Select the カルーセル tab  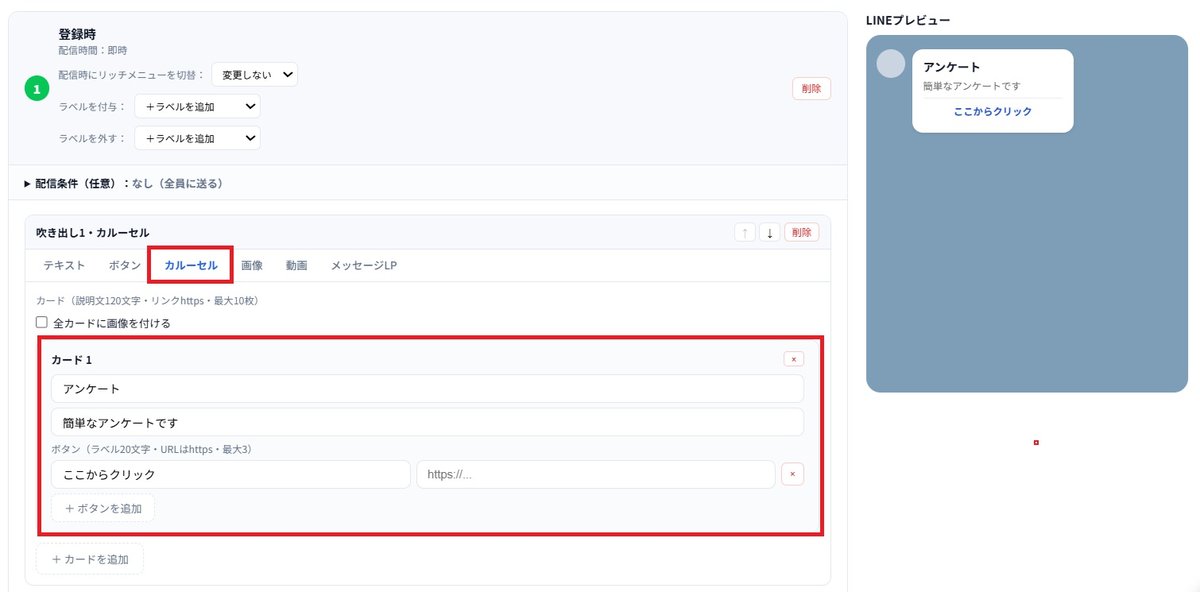click(x=191, y=265)
